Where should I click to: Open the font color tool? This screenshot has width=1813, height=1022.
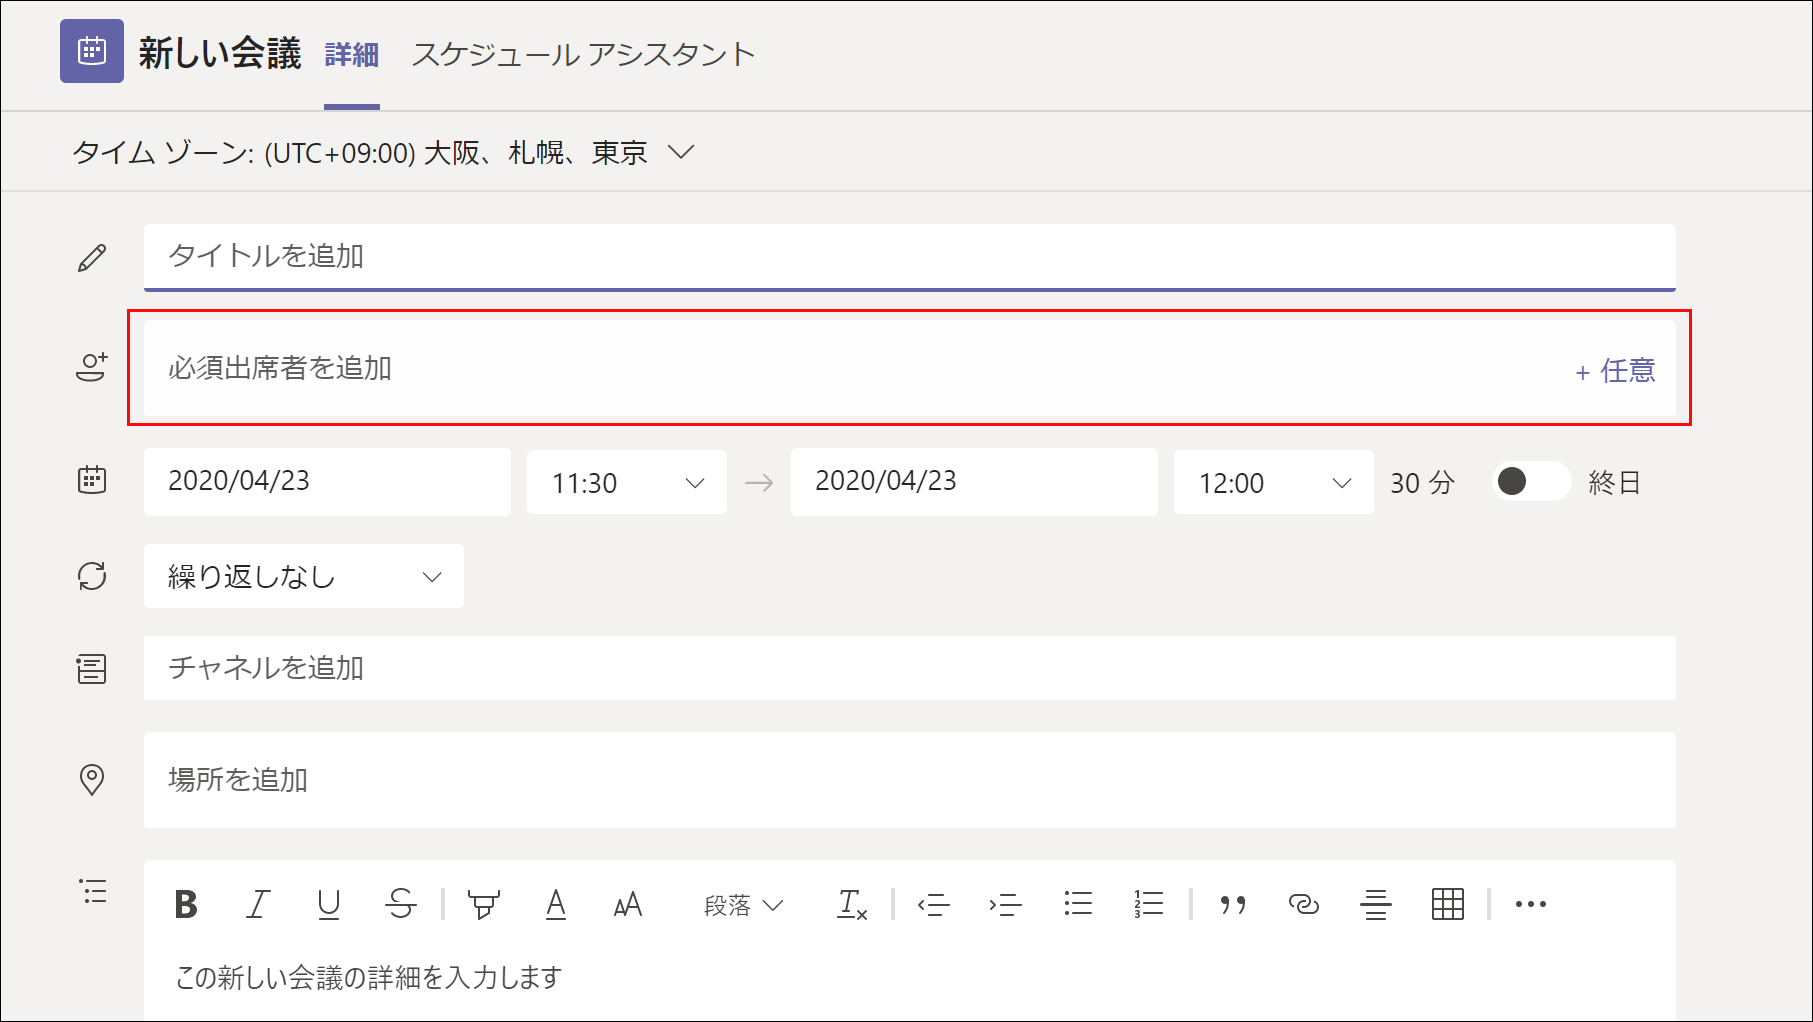click(x=556, y=905)
